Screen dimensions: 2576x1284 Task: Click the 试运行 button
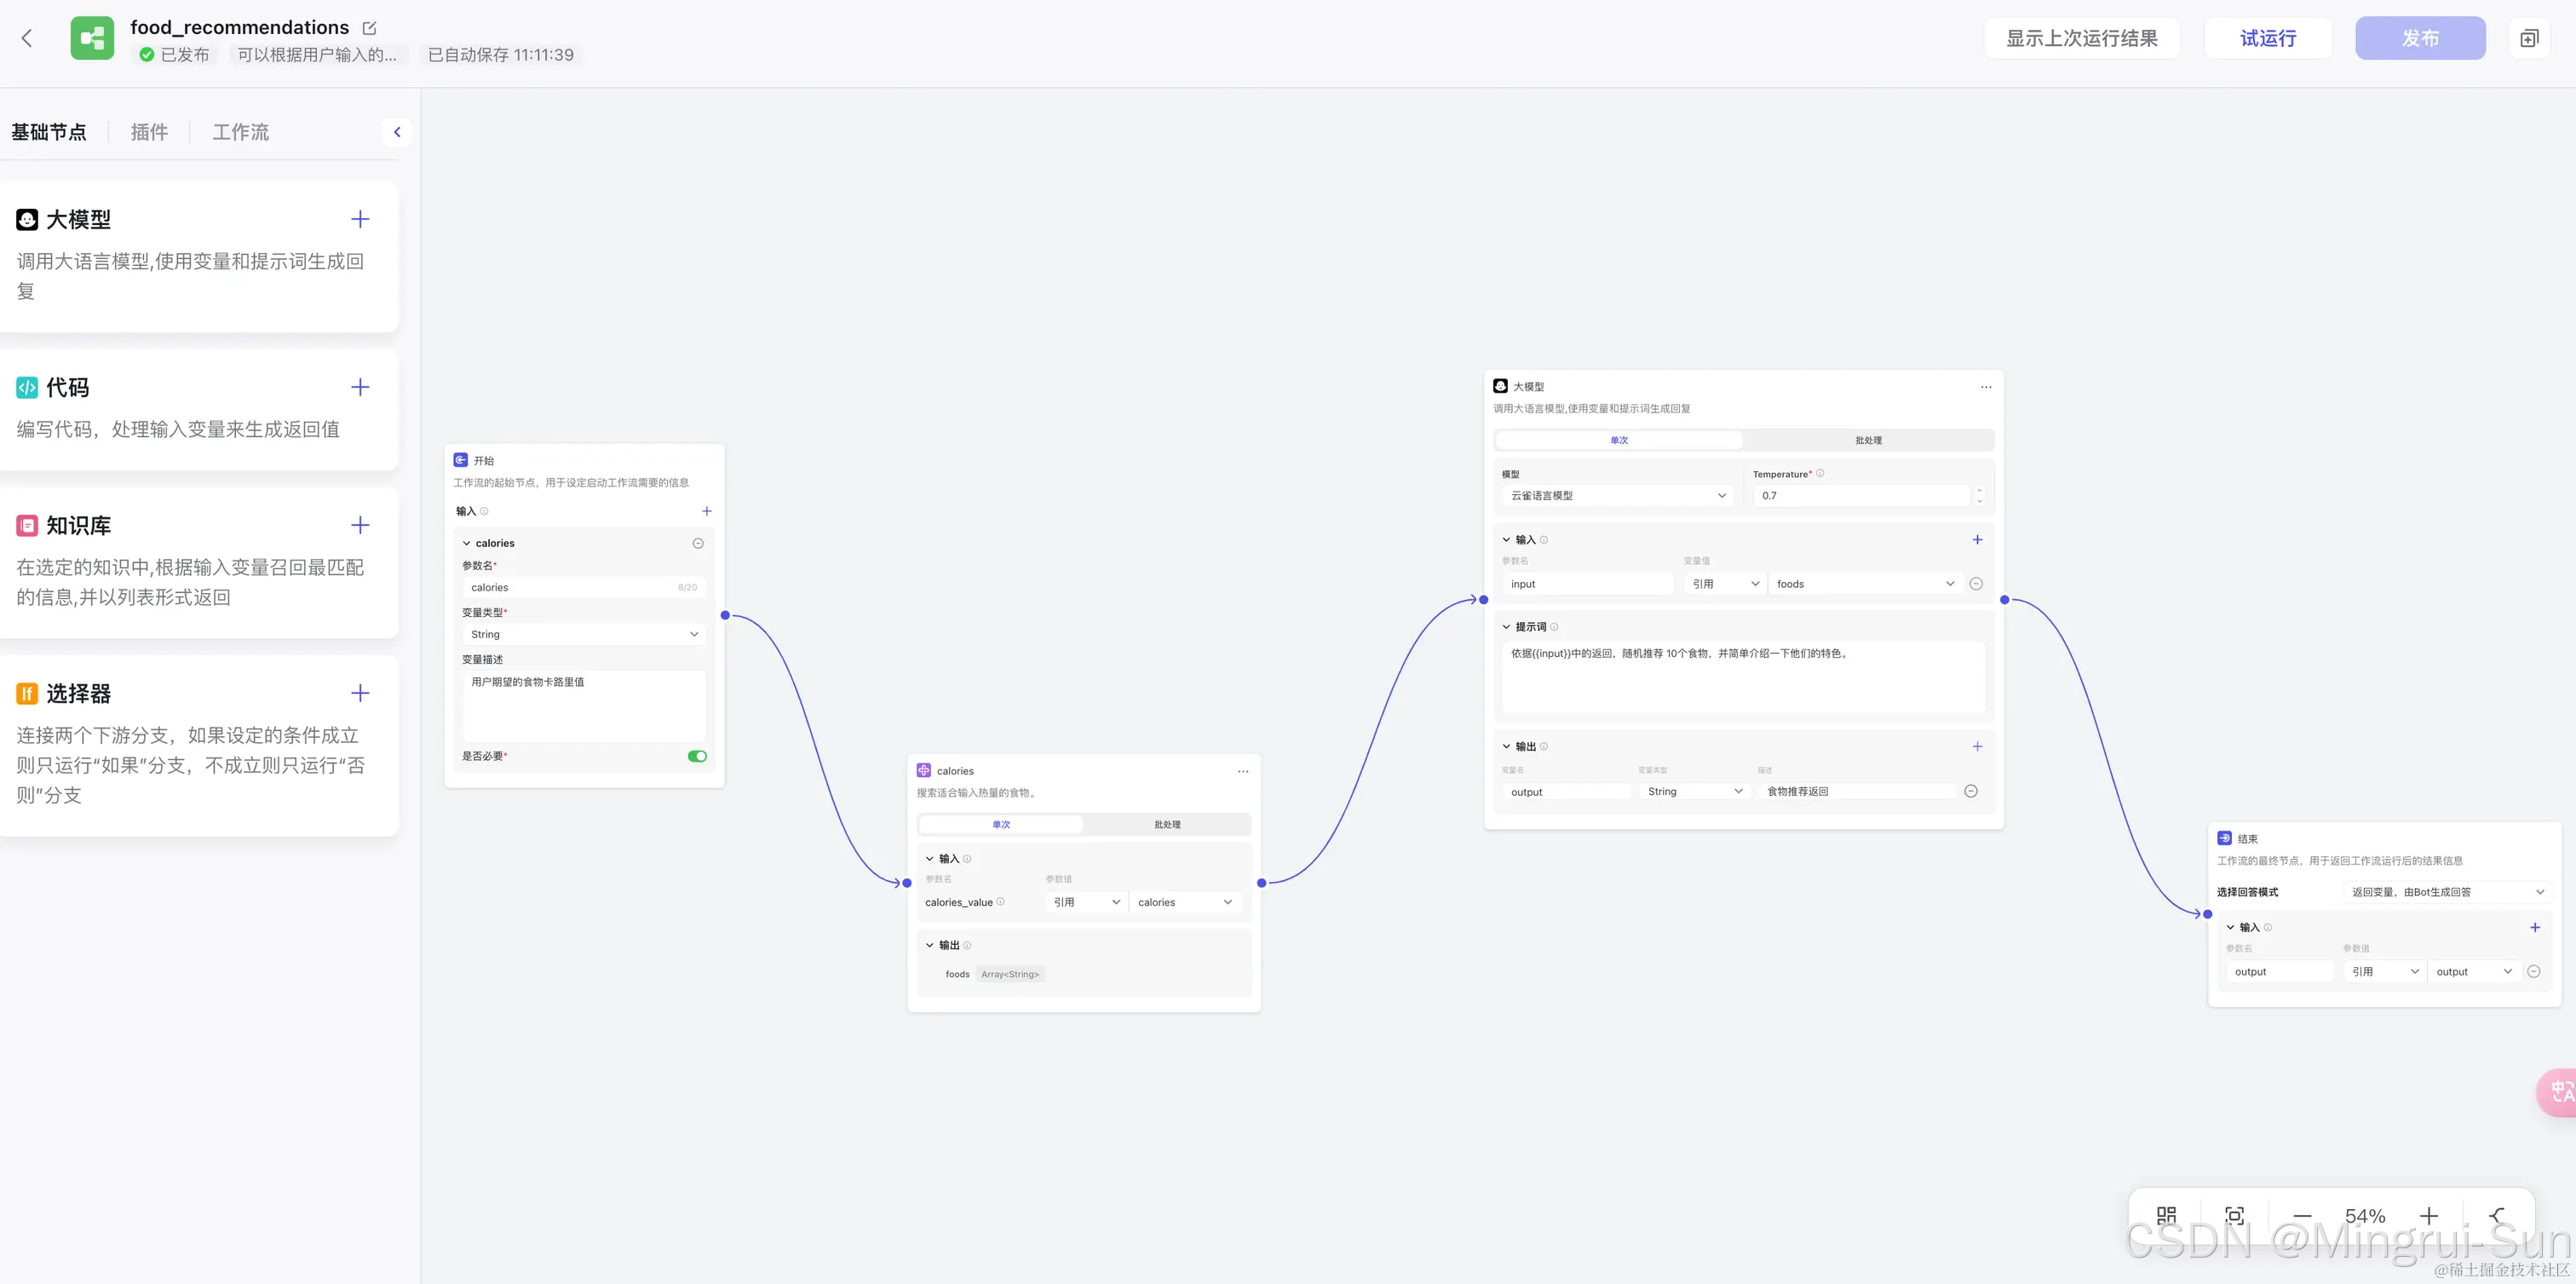tap(2267, 38)
